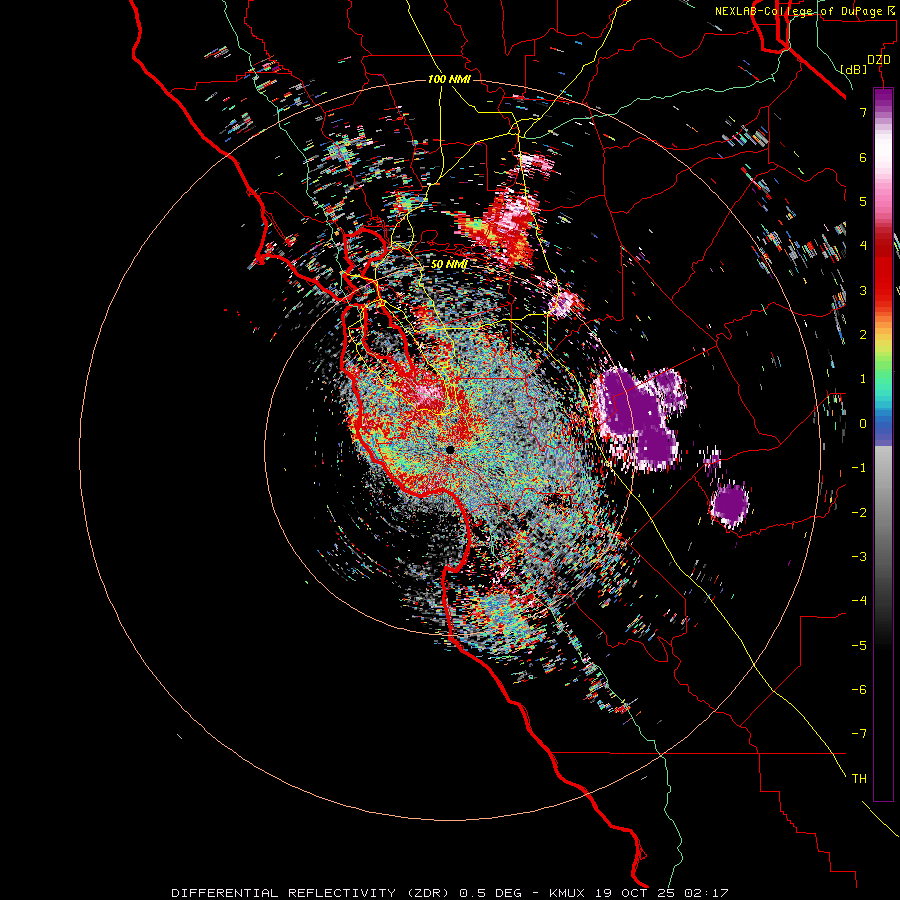Image resolution: width=900 pixels, height=900 pixels.
Task: Click the '-7' tick label on the scale
Action: pyautogui.click(x=859, y=734)
